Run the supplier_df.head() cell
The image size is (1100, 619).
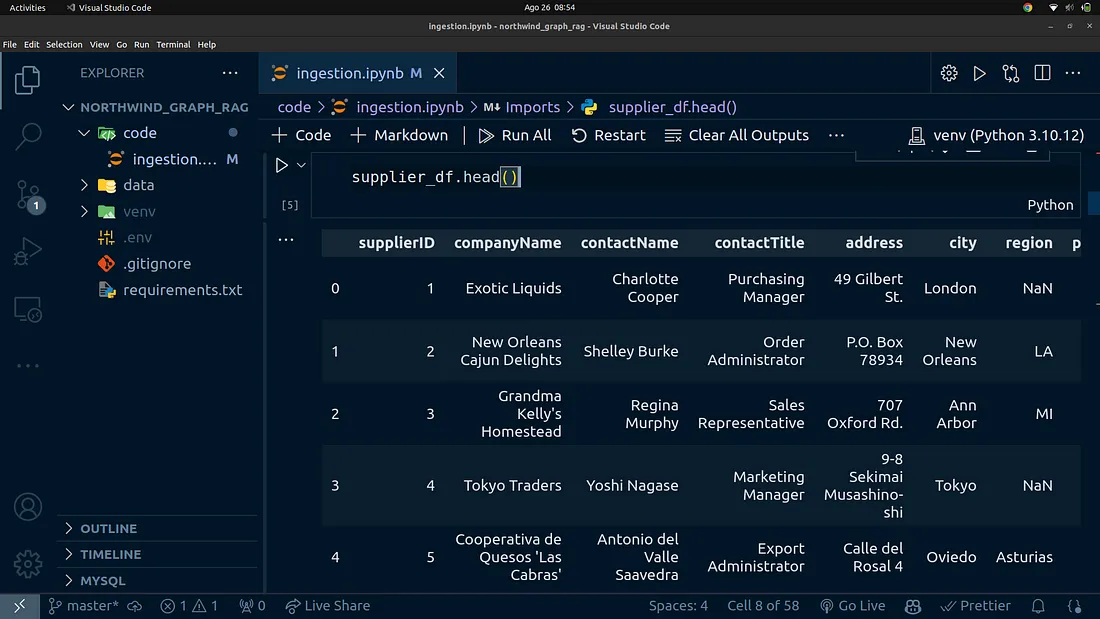[281, 165]
